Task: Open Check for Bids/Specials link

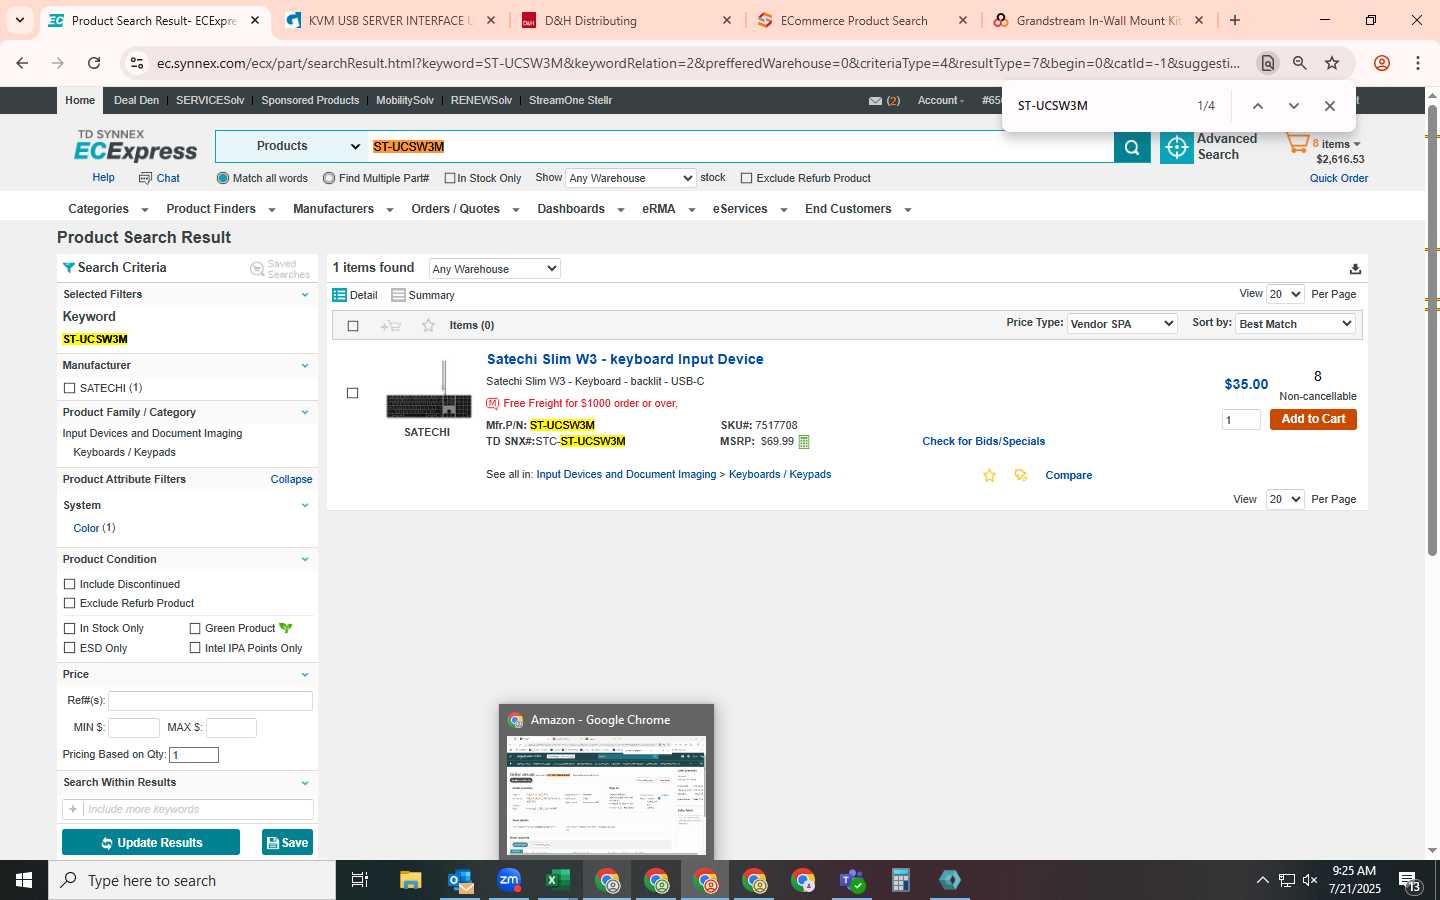Action: (983, 441)
